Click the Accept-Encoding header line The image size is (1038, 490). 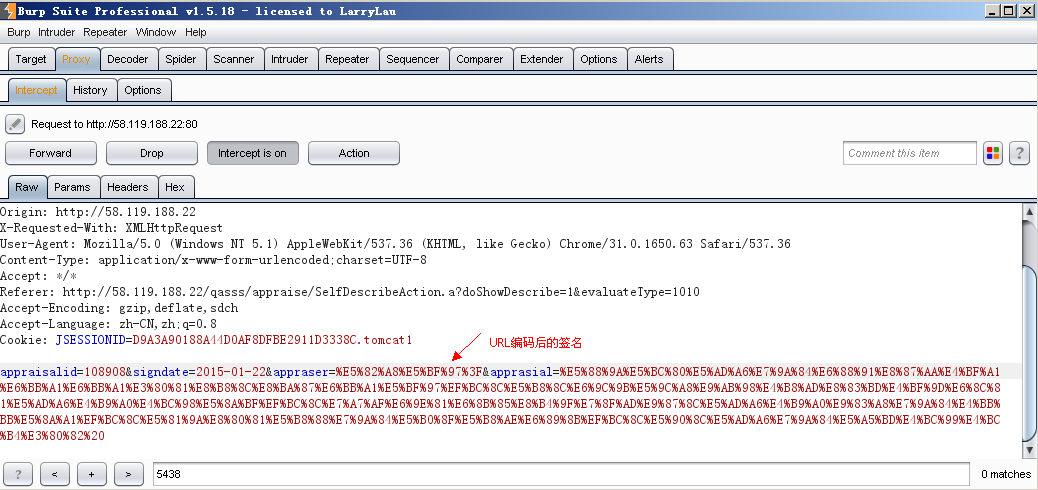[119, 308]
